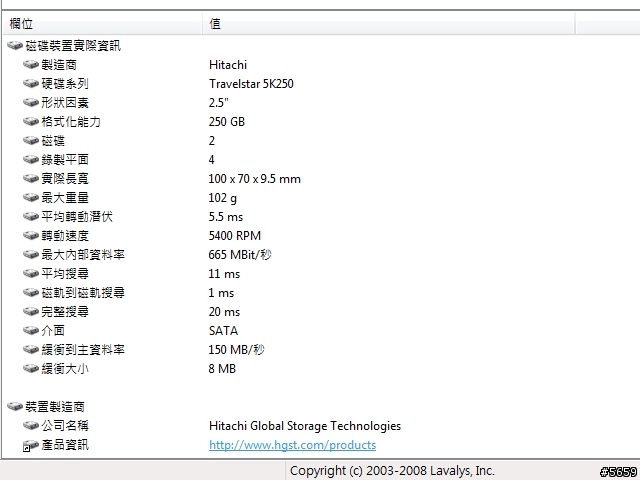Screen dimensions: 640x480
Task: Click the 值 column header
Action: point(389,24)
